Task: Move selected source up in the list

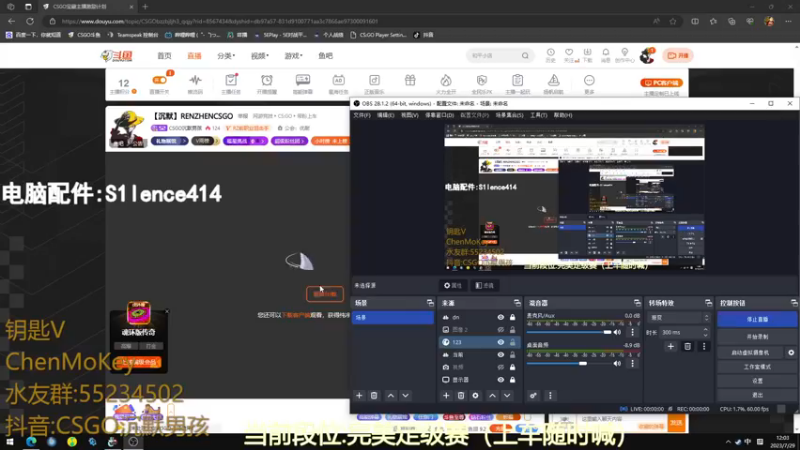Action: coord(492,395)
